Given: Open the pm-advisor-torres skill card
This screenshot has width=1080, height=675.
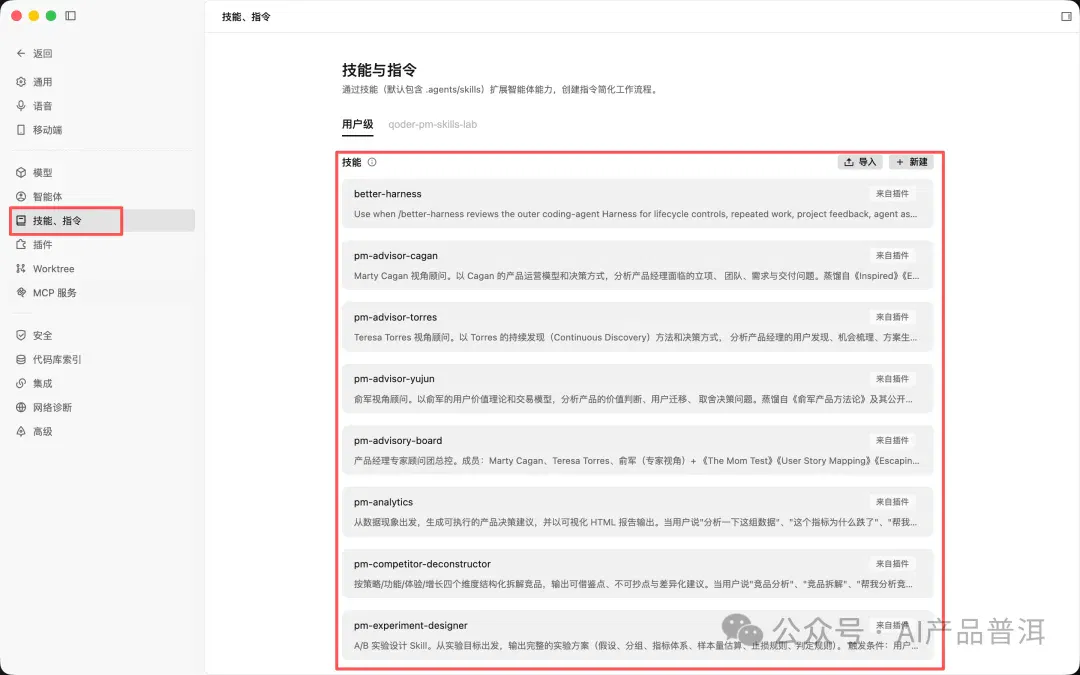Looking at the screenshot, I should click(x=637, y=327).
